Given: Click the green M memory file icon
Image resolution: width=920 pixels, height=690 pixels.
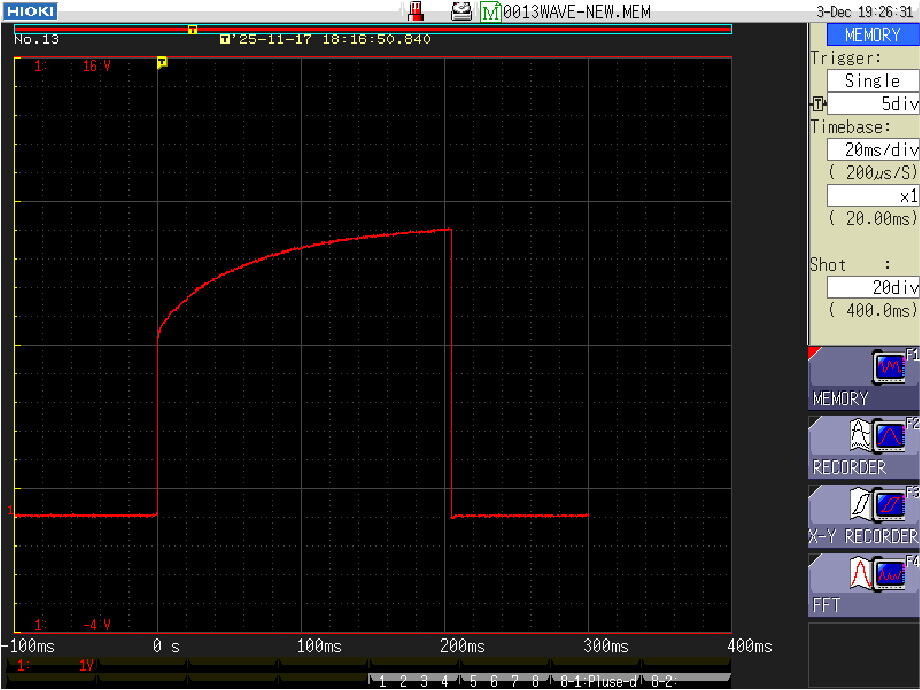Looking at the screenshot, I should pos(490,11).
